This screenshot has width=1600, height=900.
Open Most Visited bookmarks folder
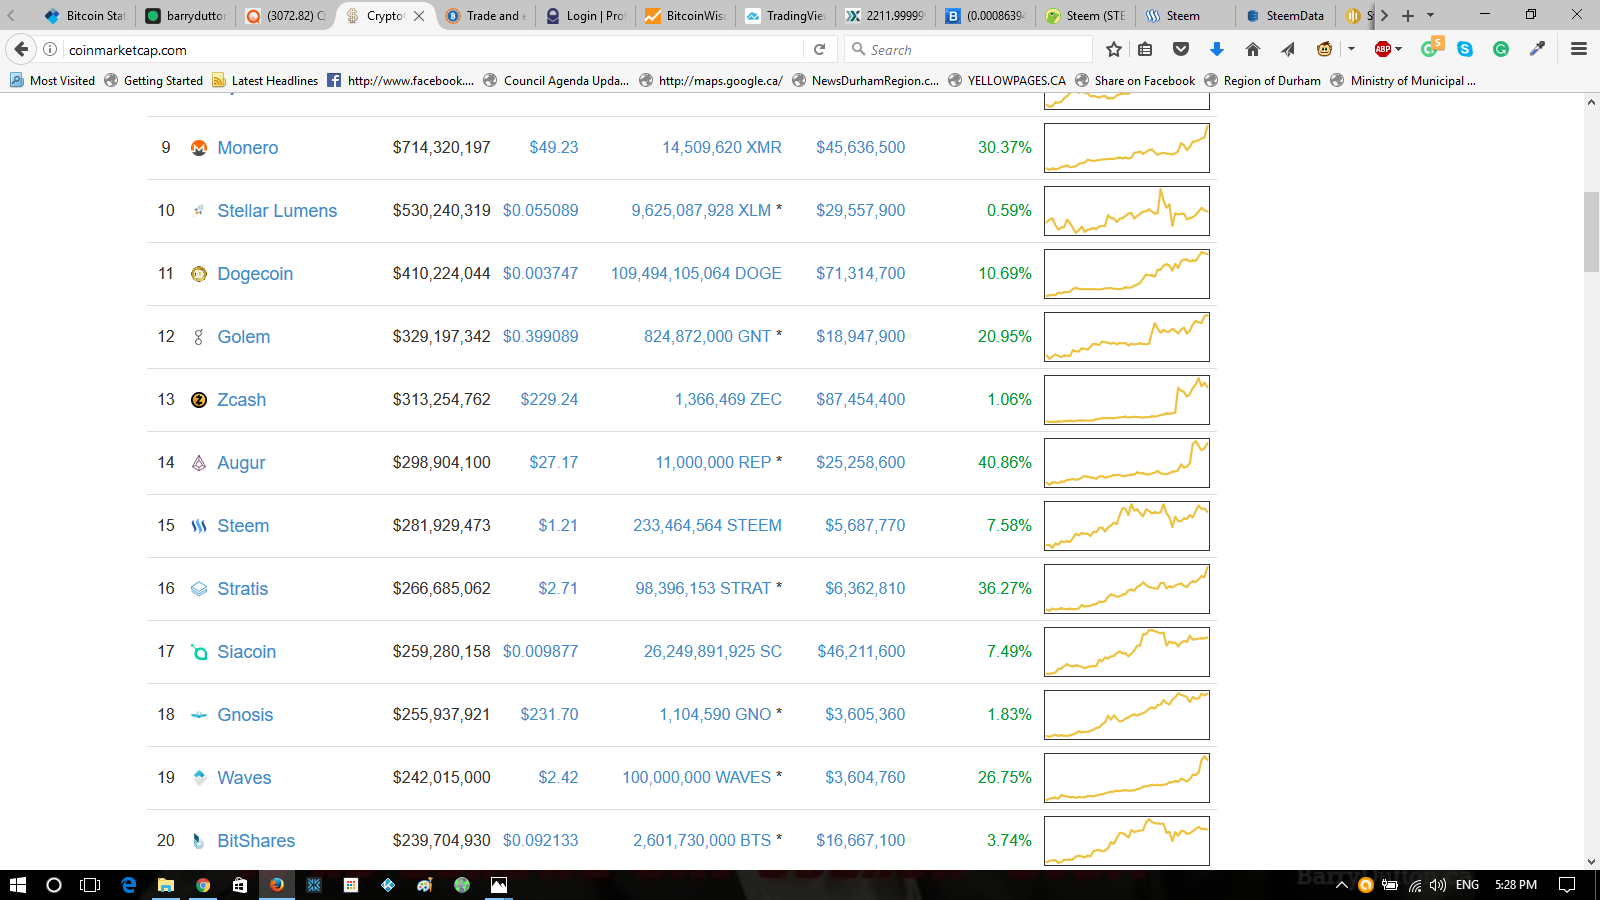tap(52, 80)
